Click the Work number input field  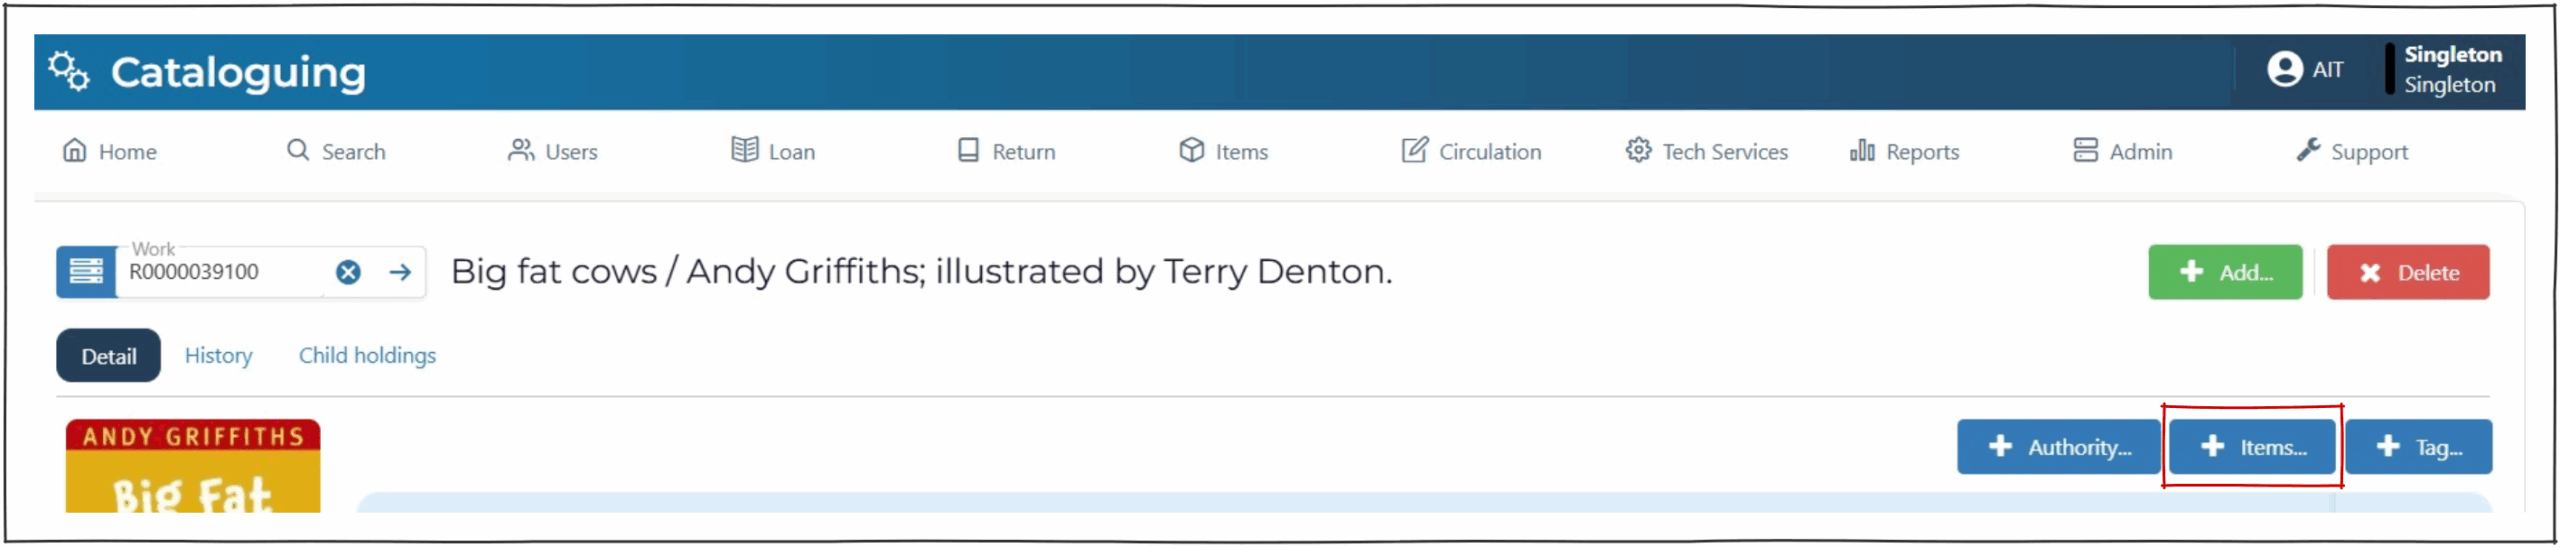220,273
